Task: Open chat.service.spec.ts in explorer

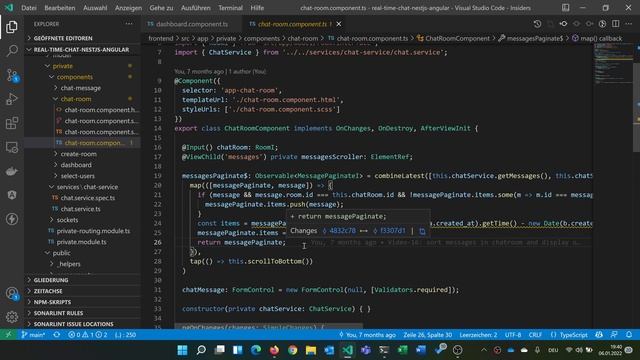Action: click(x=87, y=198)
